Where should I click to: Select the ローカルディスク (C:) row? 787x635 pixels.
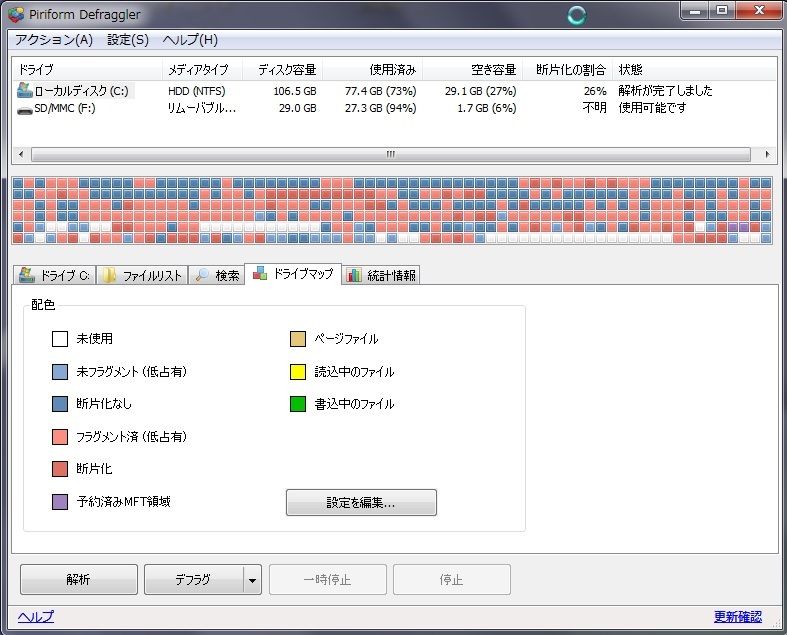click(x=395, y=91)
